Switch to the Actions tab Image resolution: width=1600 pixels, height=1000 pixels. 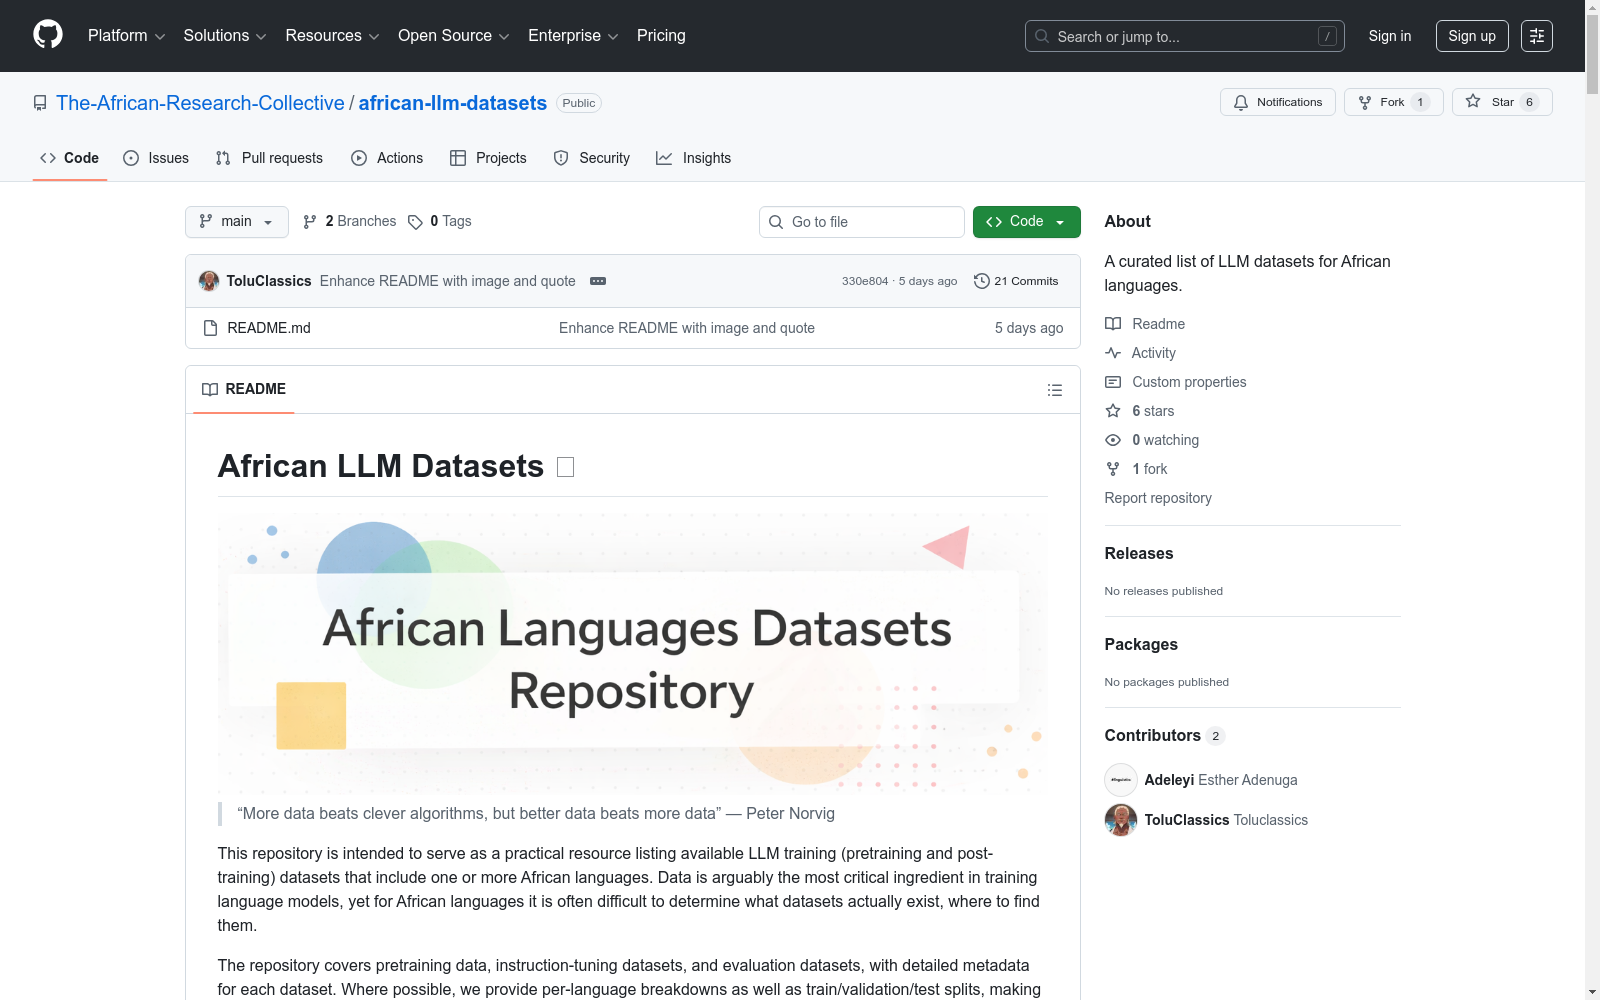coord(387,158)
